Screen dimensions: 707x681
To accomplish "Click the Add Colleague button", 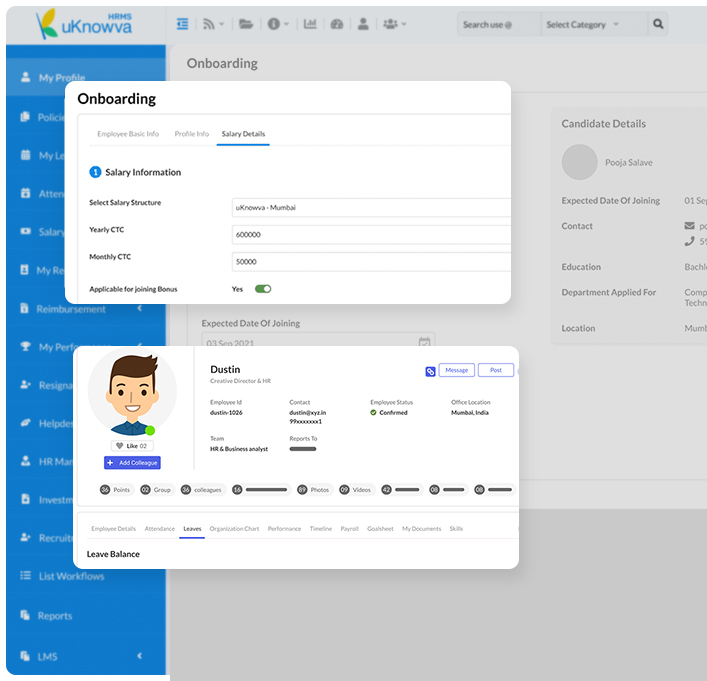I will [132, 463].
